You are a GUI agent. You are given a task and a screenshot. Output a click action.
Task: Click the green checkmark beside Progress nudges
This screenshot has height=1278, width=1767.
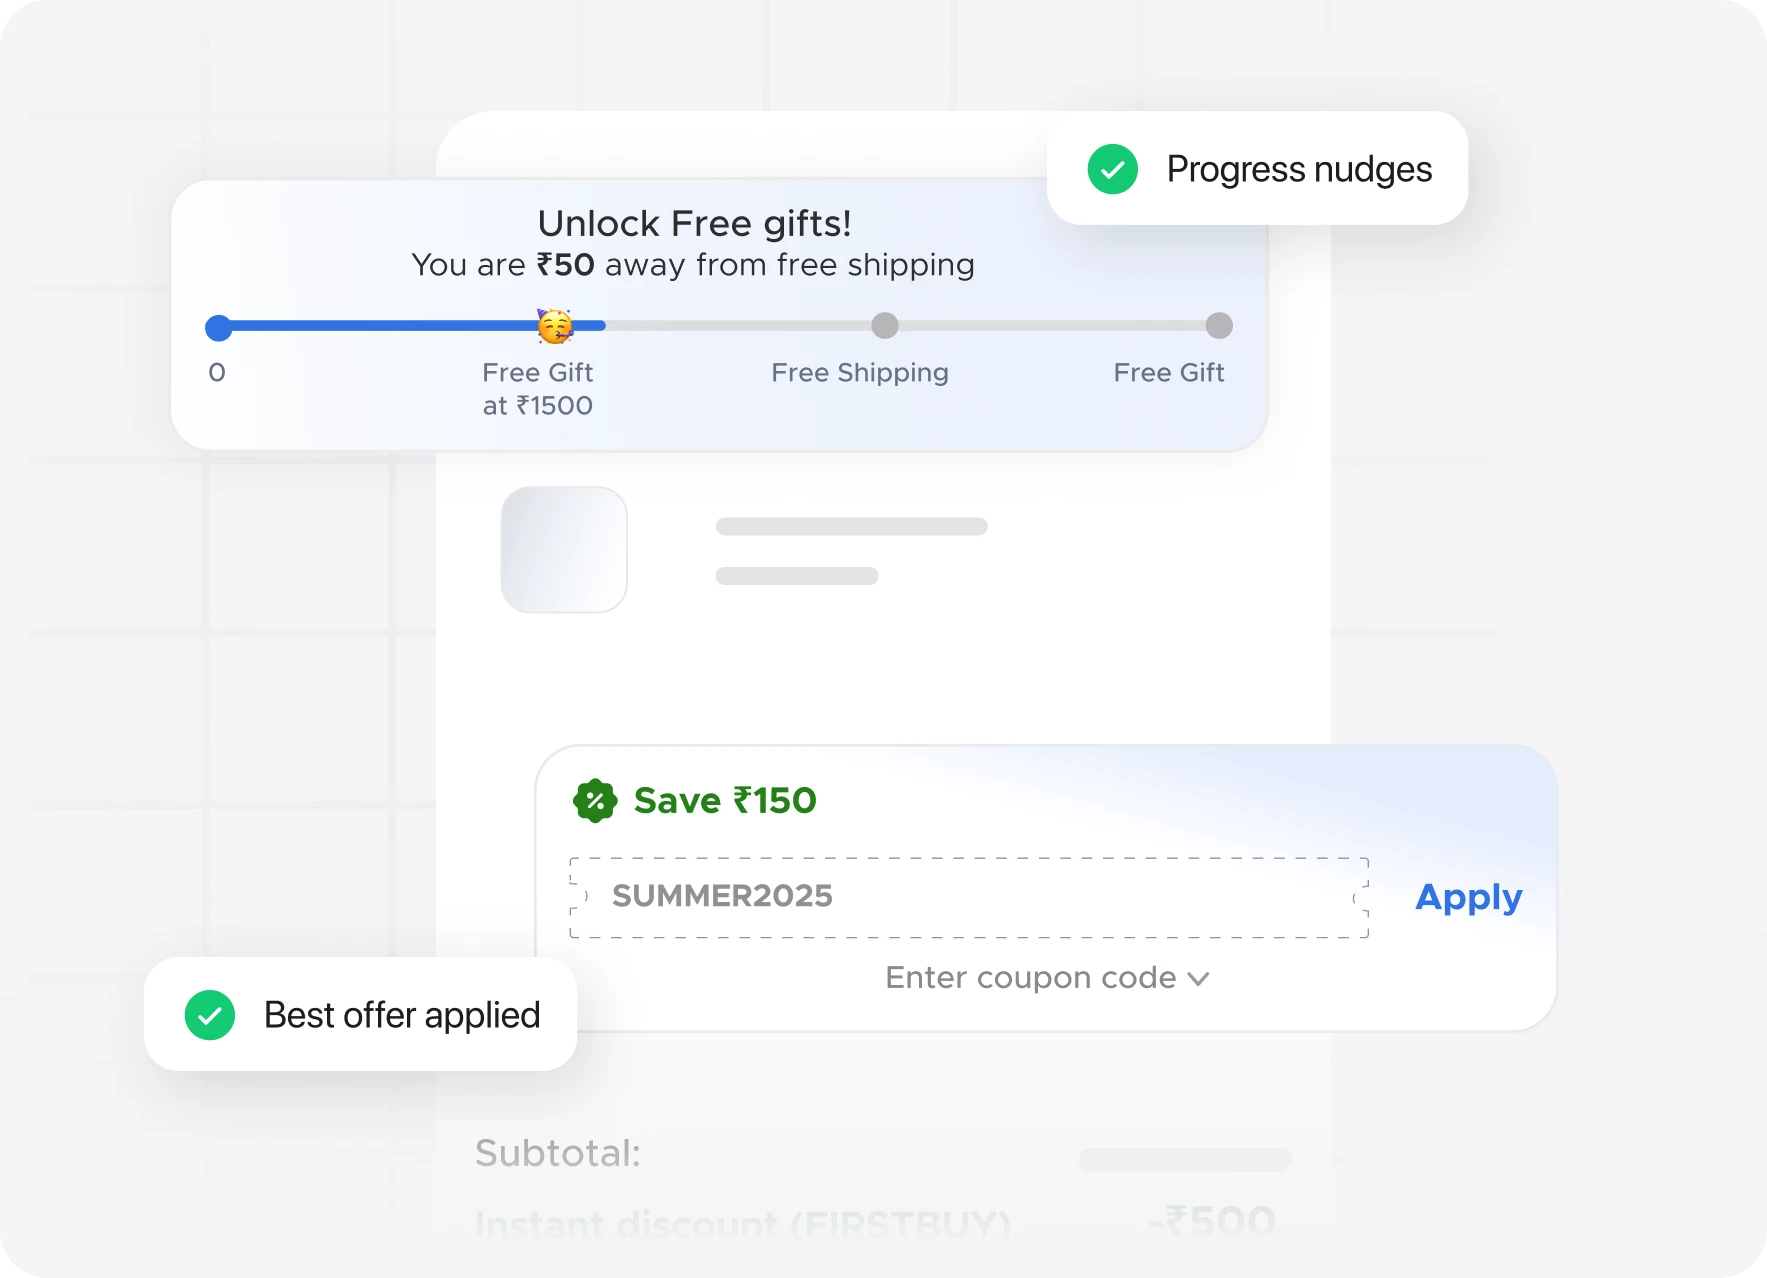tap(1112, 169)
